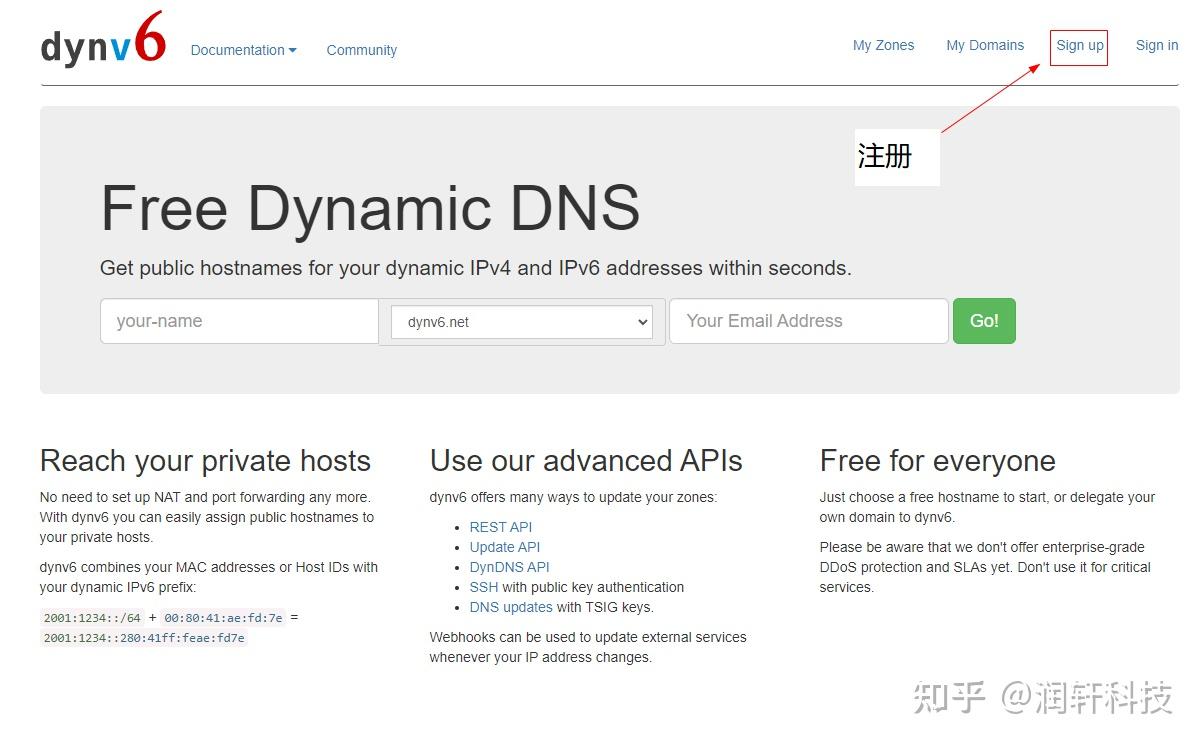Open the My Zones page
The width and height of the screenshot is (1203, 746).
point(883,45)
